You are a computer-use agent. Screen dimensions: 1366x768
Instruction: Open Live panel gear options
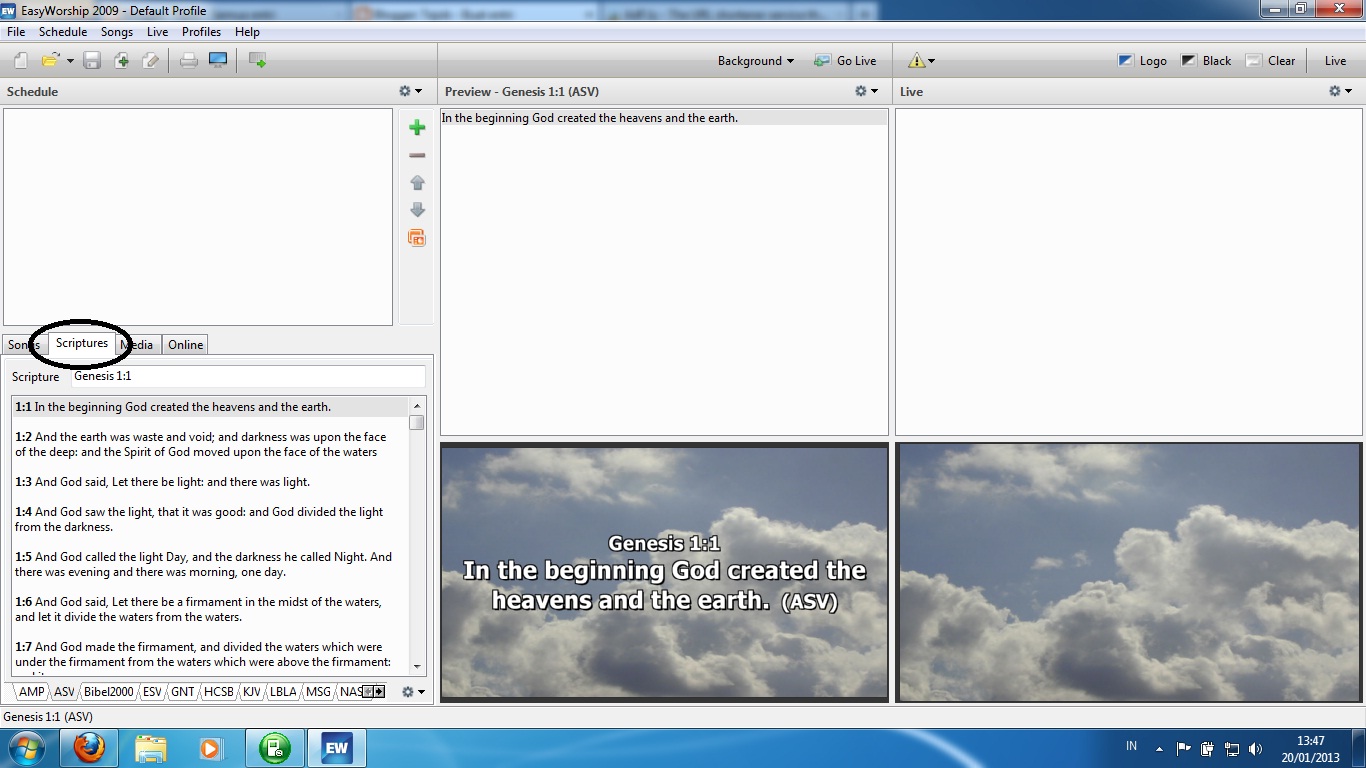coord(1340,91)
